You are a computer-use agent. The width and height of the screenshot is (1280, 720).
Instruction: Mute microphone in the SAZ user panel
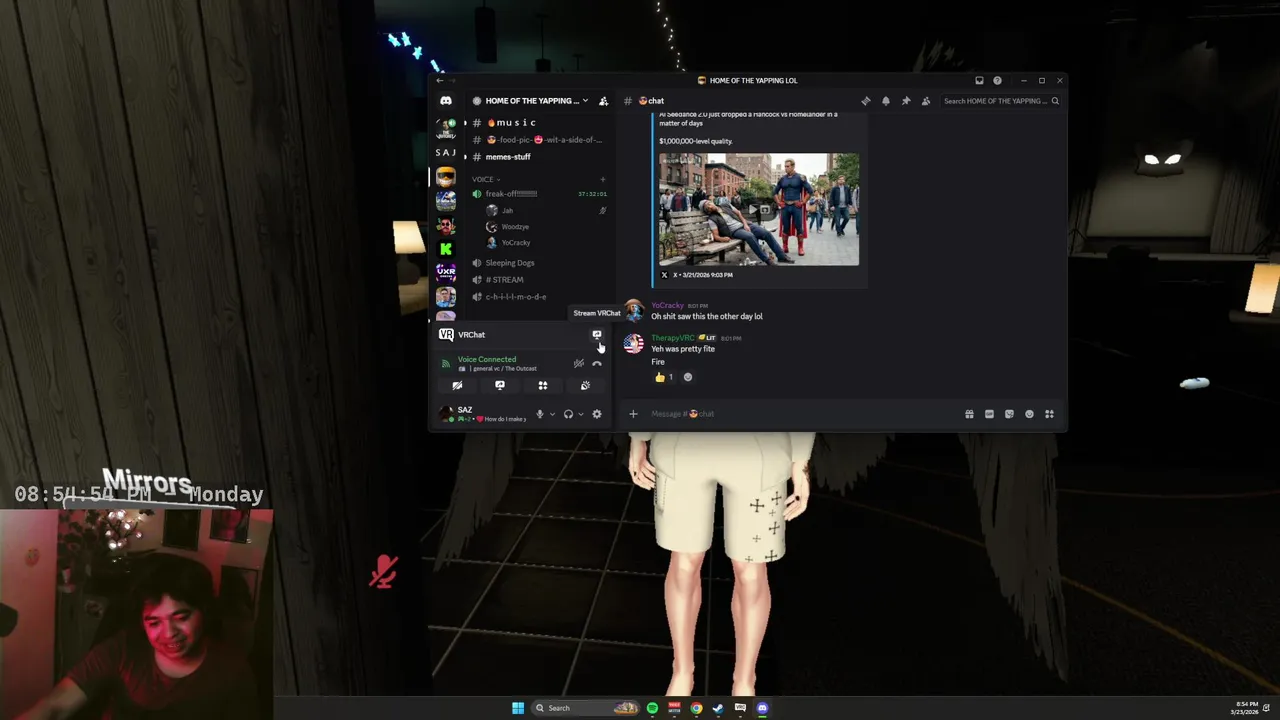540,414
